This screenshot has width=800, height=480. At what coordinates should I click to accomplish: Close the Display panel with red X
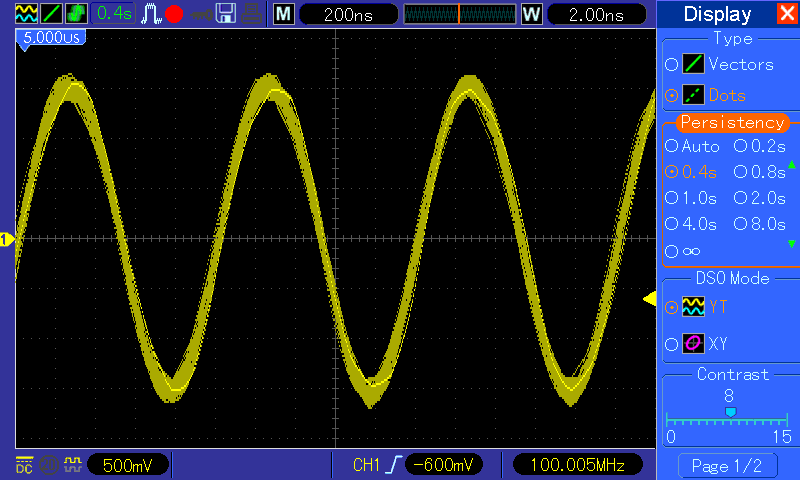787,13
